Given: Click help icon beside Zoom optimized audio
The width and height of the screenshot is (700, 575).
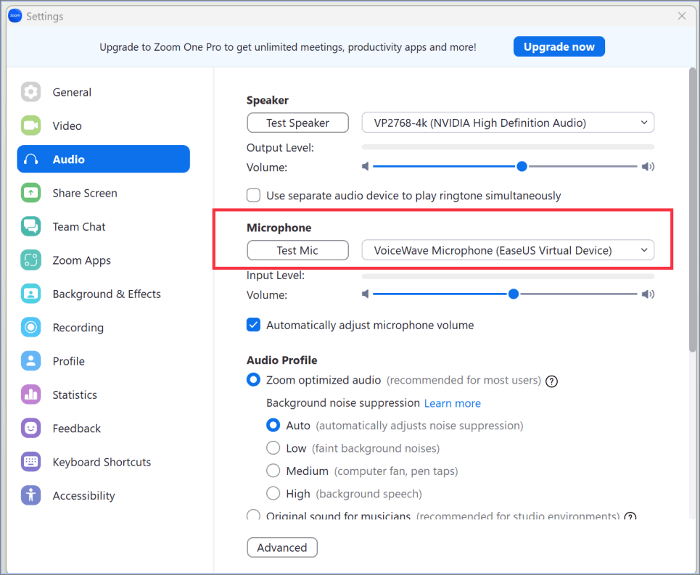Looking at the screenshot, I should (x=551, y=381).
